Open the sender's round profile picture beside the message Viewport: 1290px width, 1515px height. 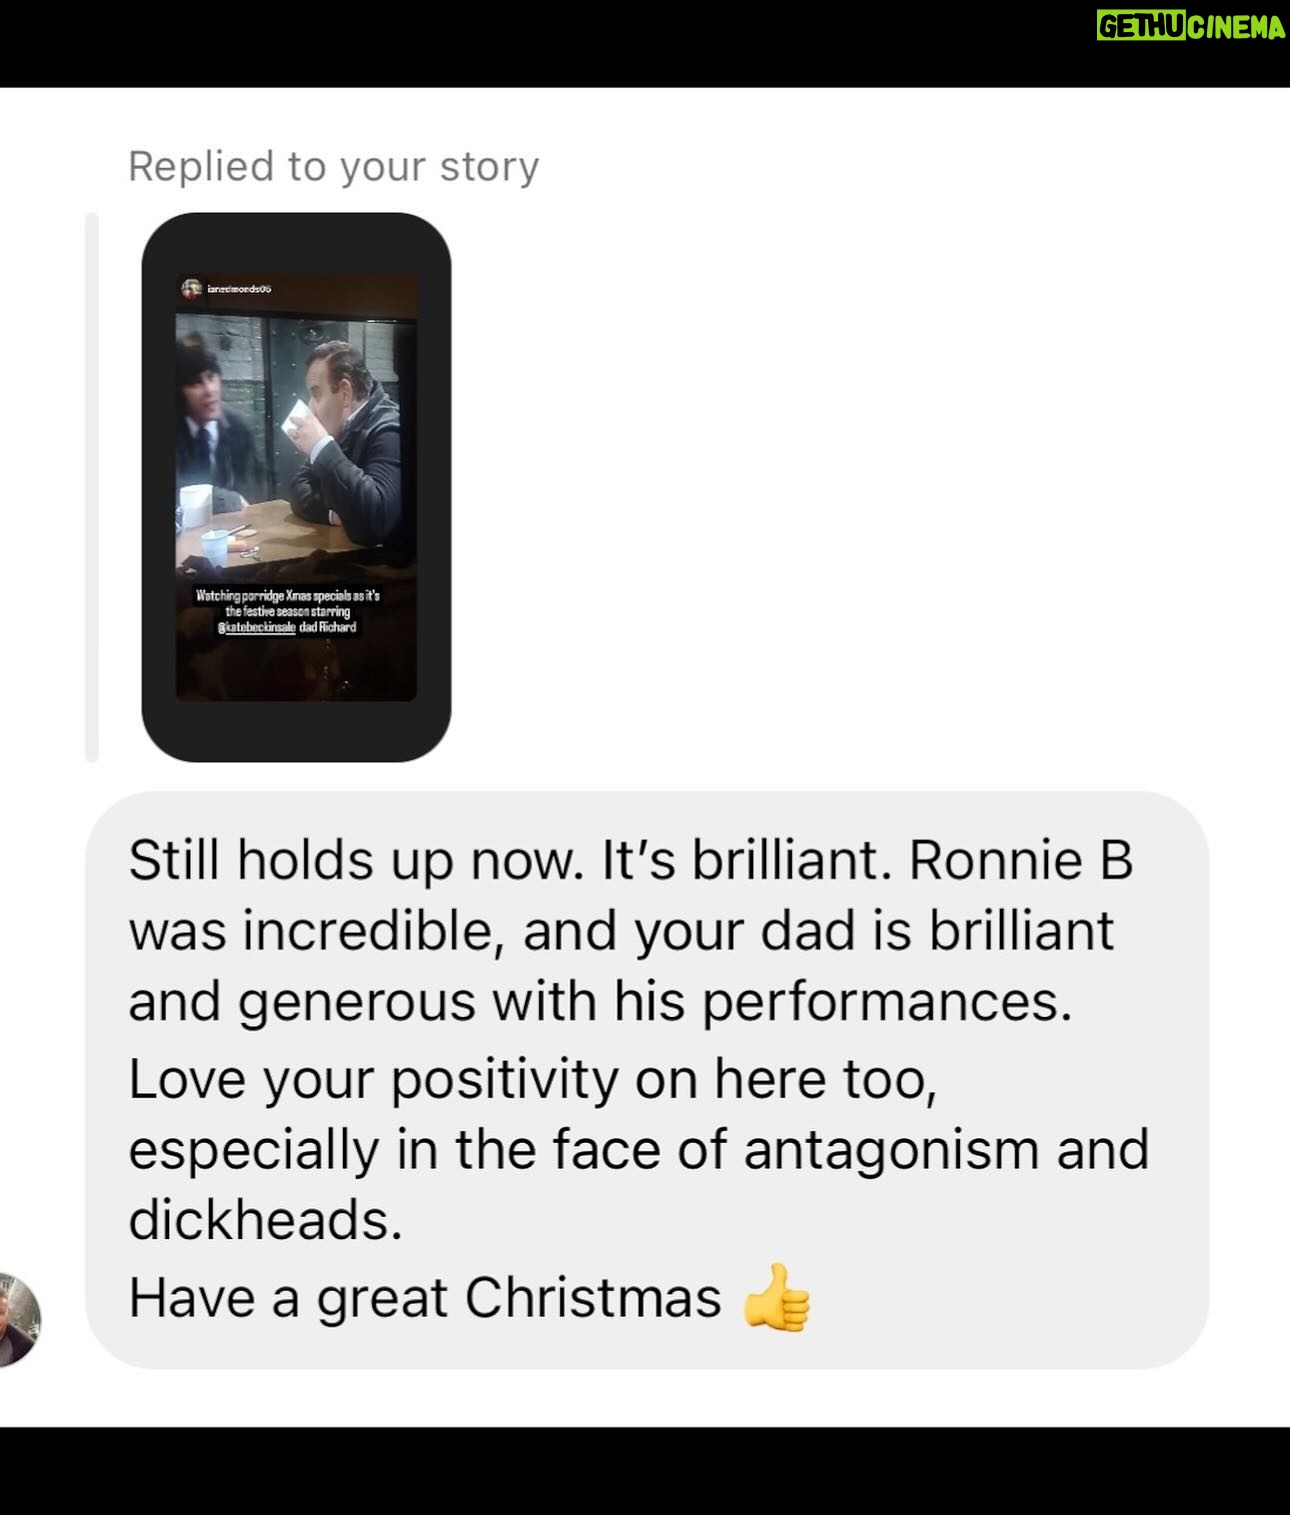point(19,1319)
